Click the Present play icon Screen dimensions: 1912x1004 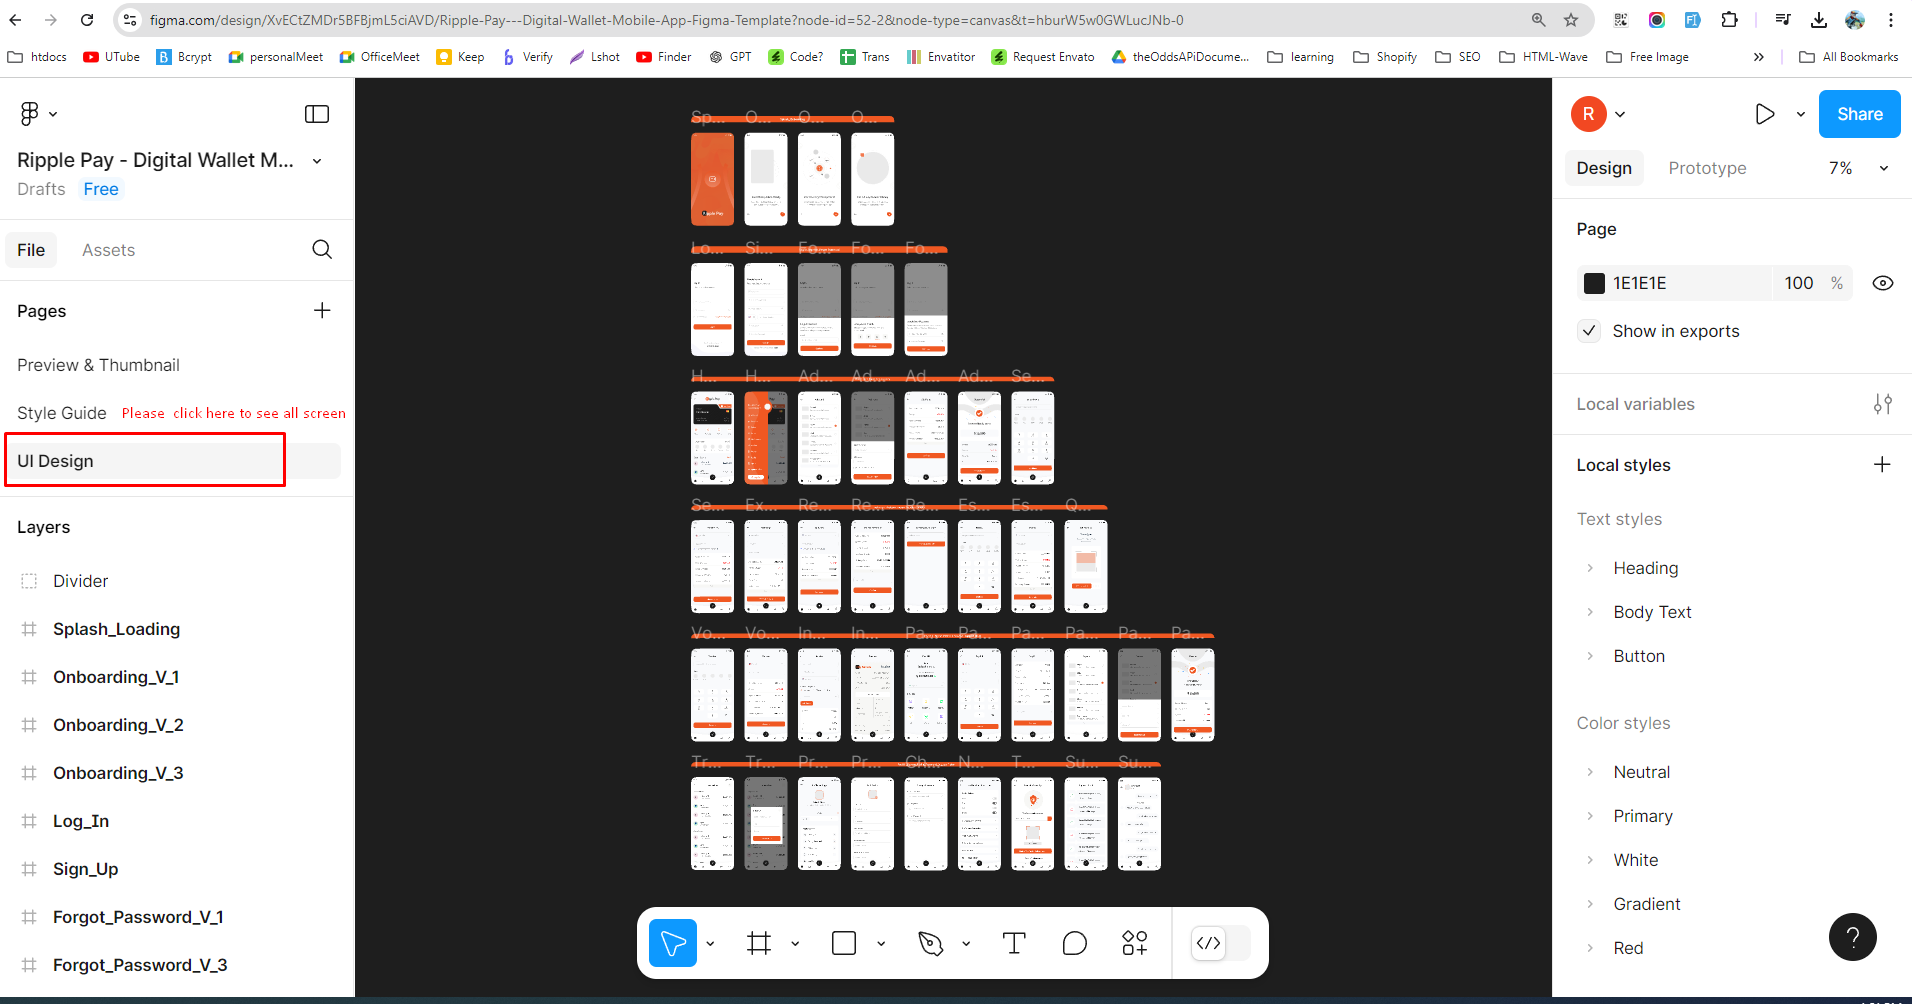(1765, 114)
